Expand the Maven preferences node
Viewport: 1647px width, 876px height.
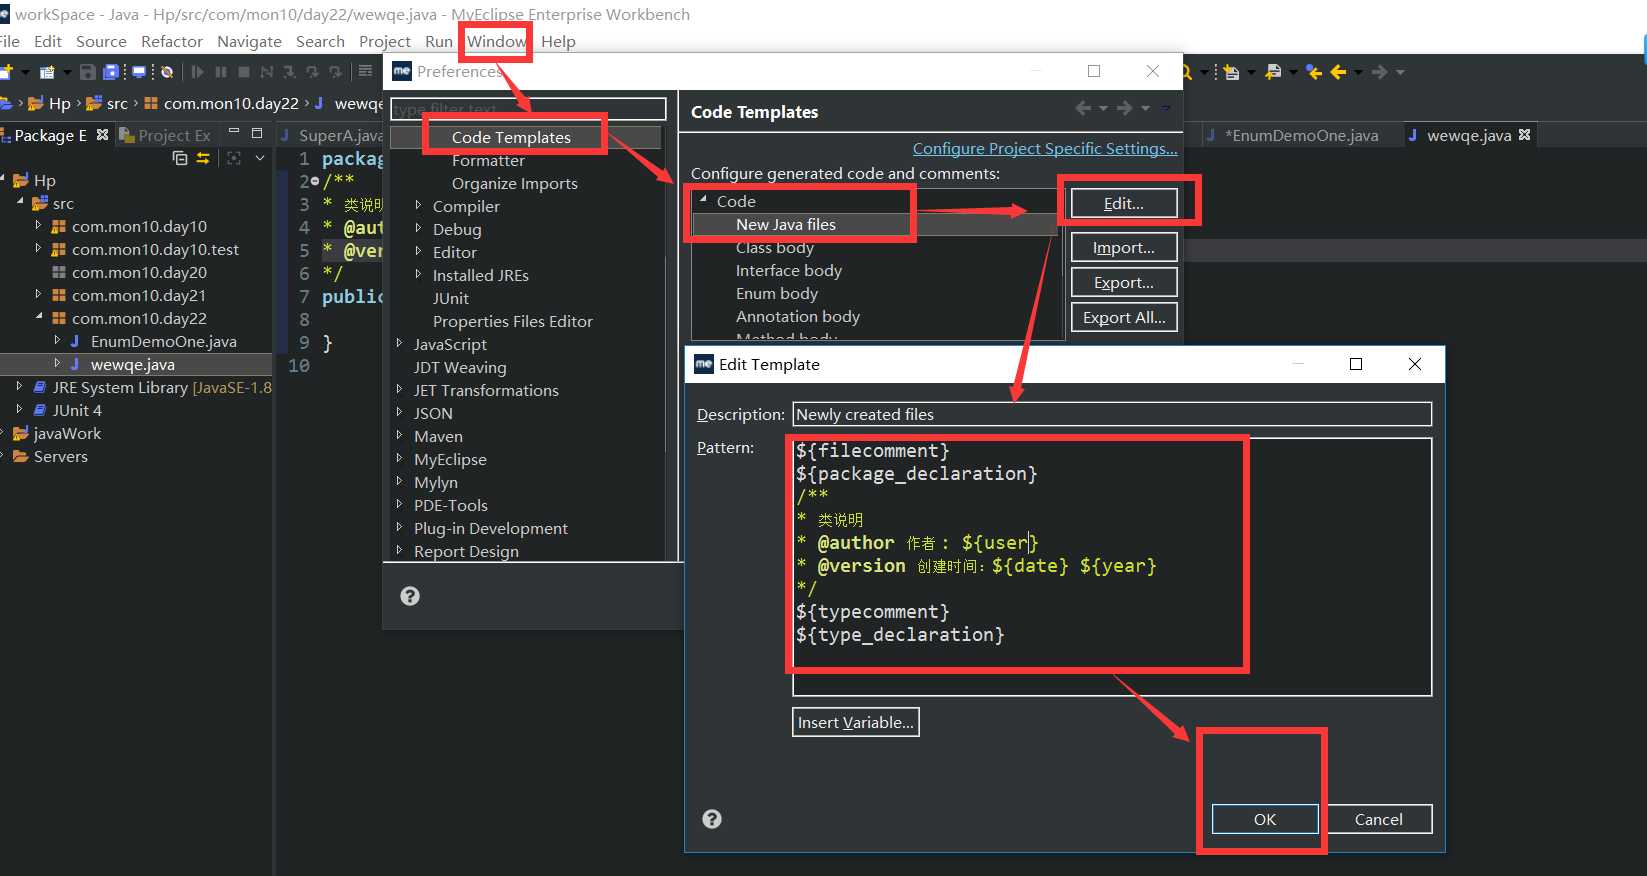point(399,435)
